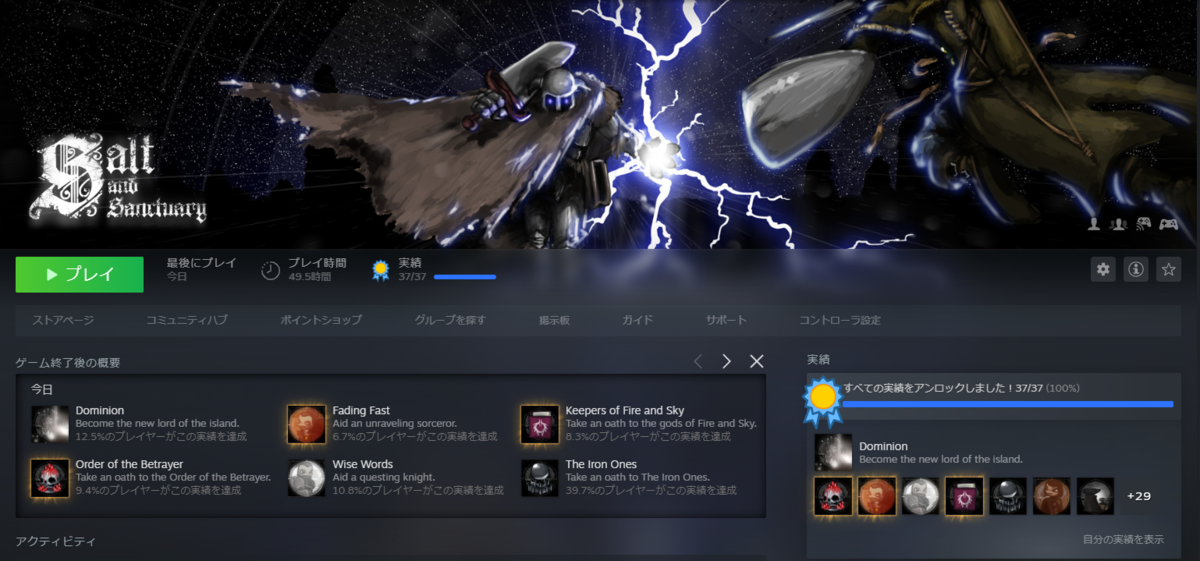Click 'The Iron Ones' achievement title text
The height and width of the screenshot is (561, 1200).
coord(599,464)
